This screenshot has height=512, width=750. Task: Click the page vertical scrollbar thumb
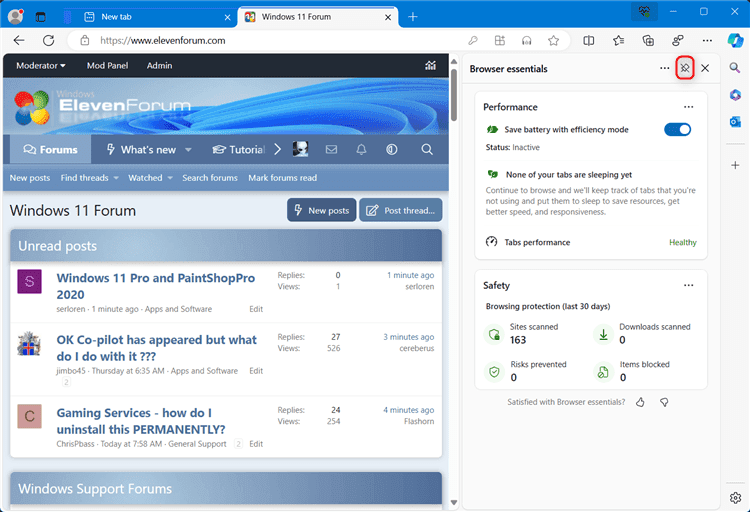point(454,95)
